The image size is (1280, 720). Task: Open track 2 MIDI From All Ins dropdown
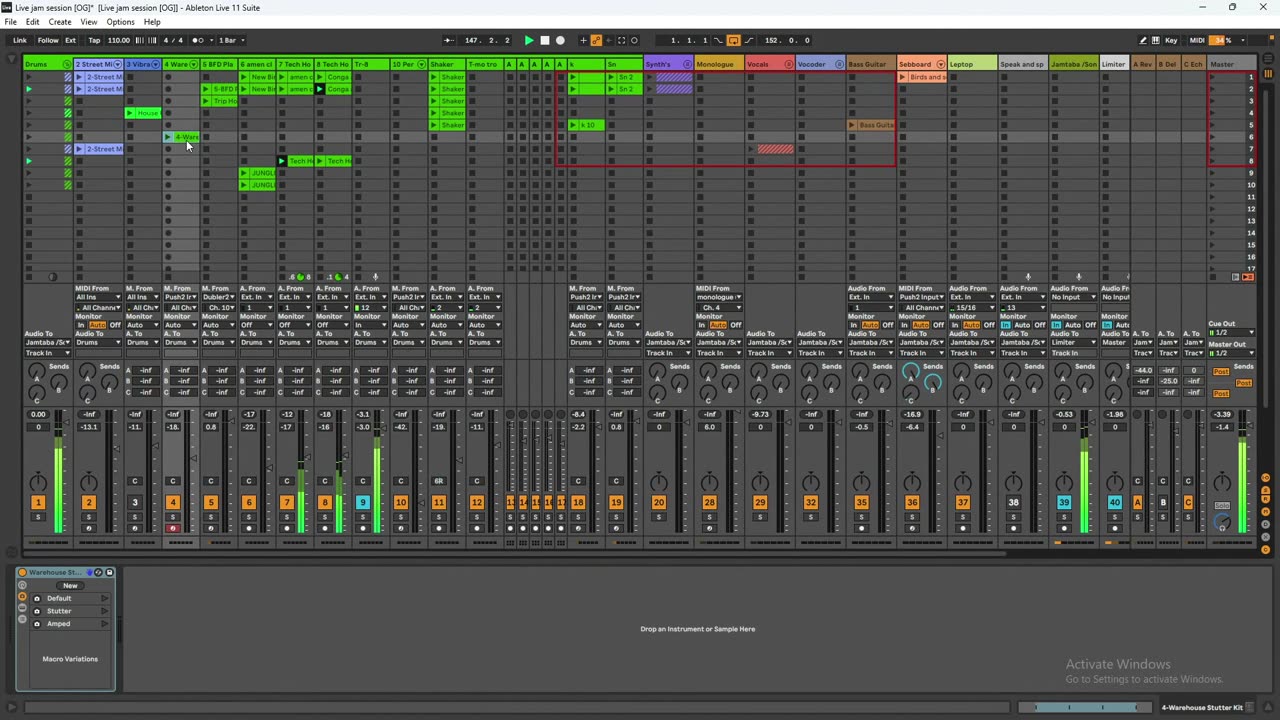[x=98, y=297]
